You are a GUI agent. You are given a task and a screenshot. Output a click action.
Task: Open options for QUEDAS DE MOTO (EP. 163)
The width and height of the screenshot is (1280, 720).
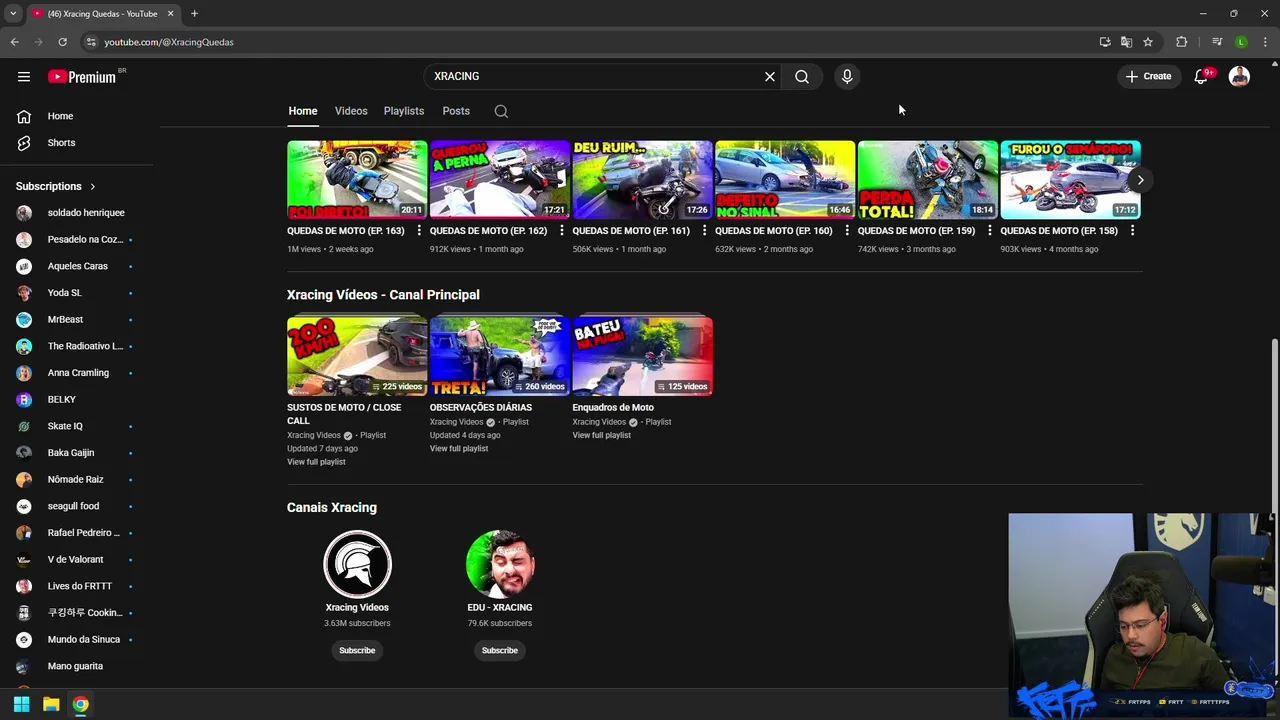pyautogui.click(x=419, y=231)
